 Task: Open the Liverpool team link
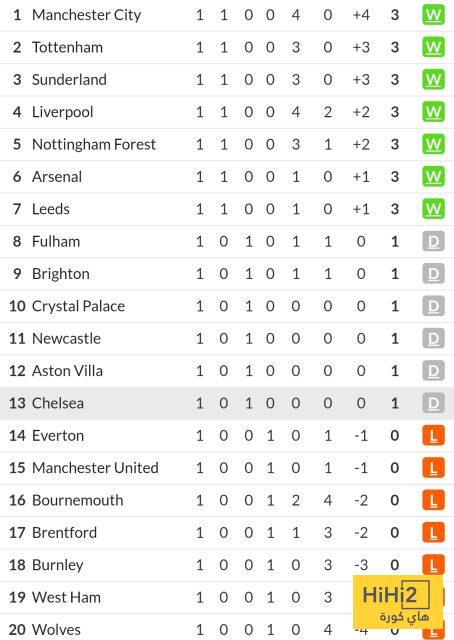tap(62, 112)
